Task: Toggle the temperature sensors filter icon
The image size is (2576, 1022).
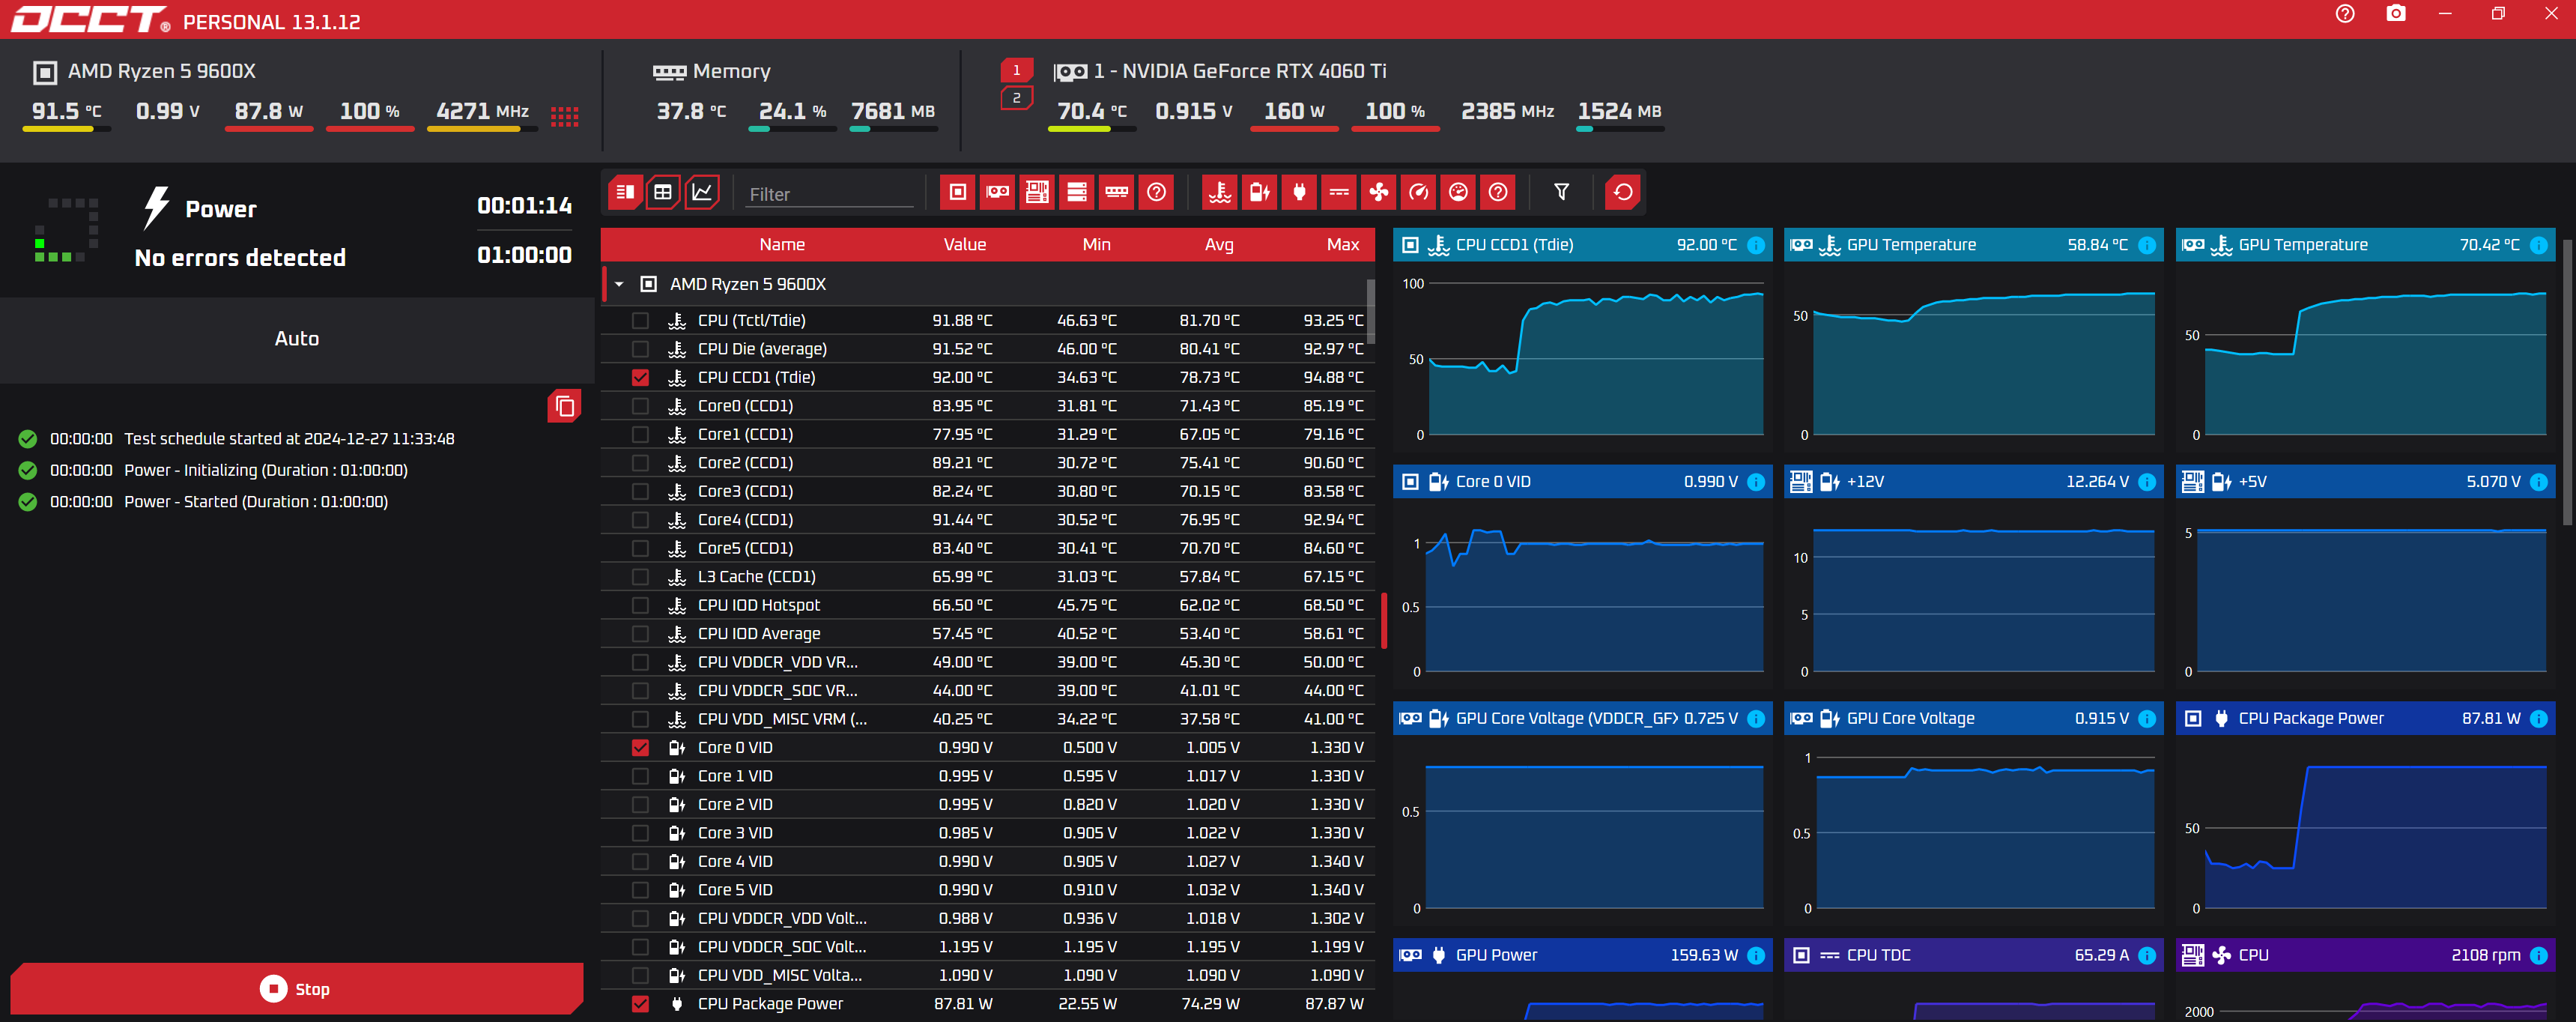Action: click(1219, 192)
